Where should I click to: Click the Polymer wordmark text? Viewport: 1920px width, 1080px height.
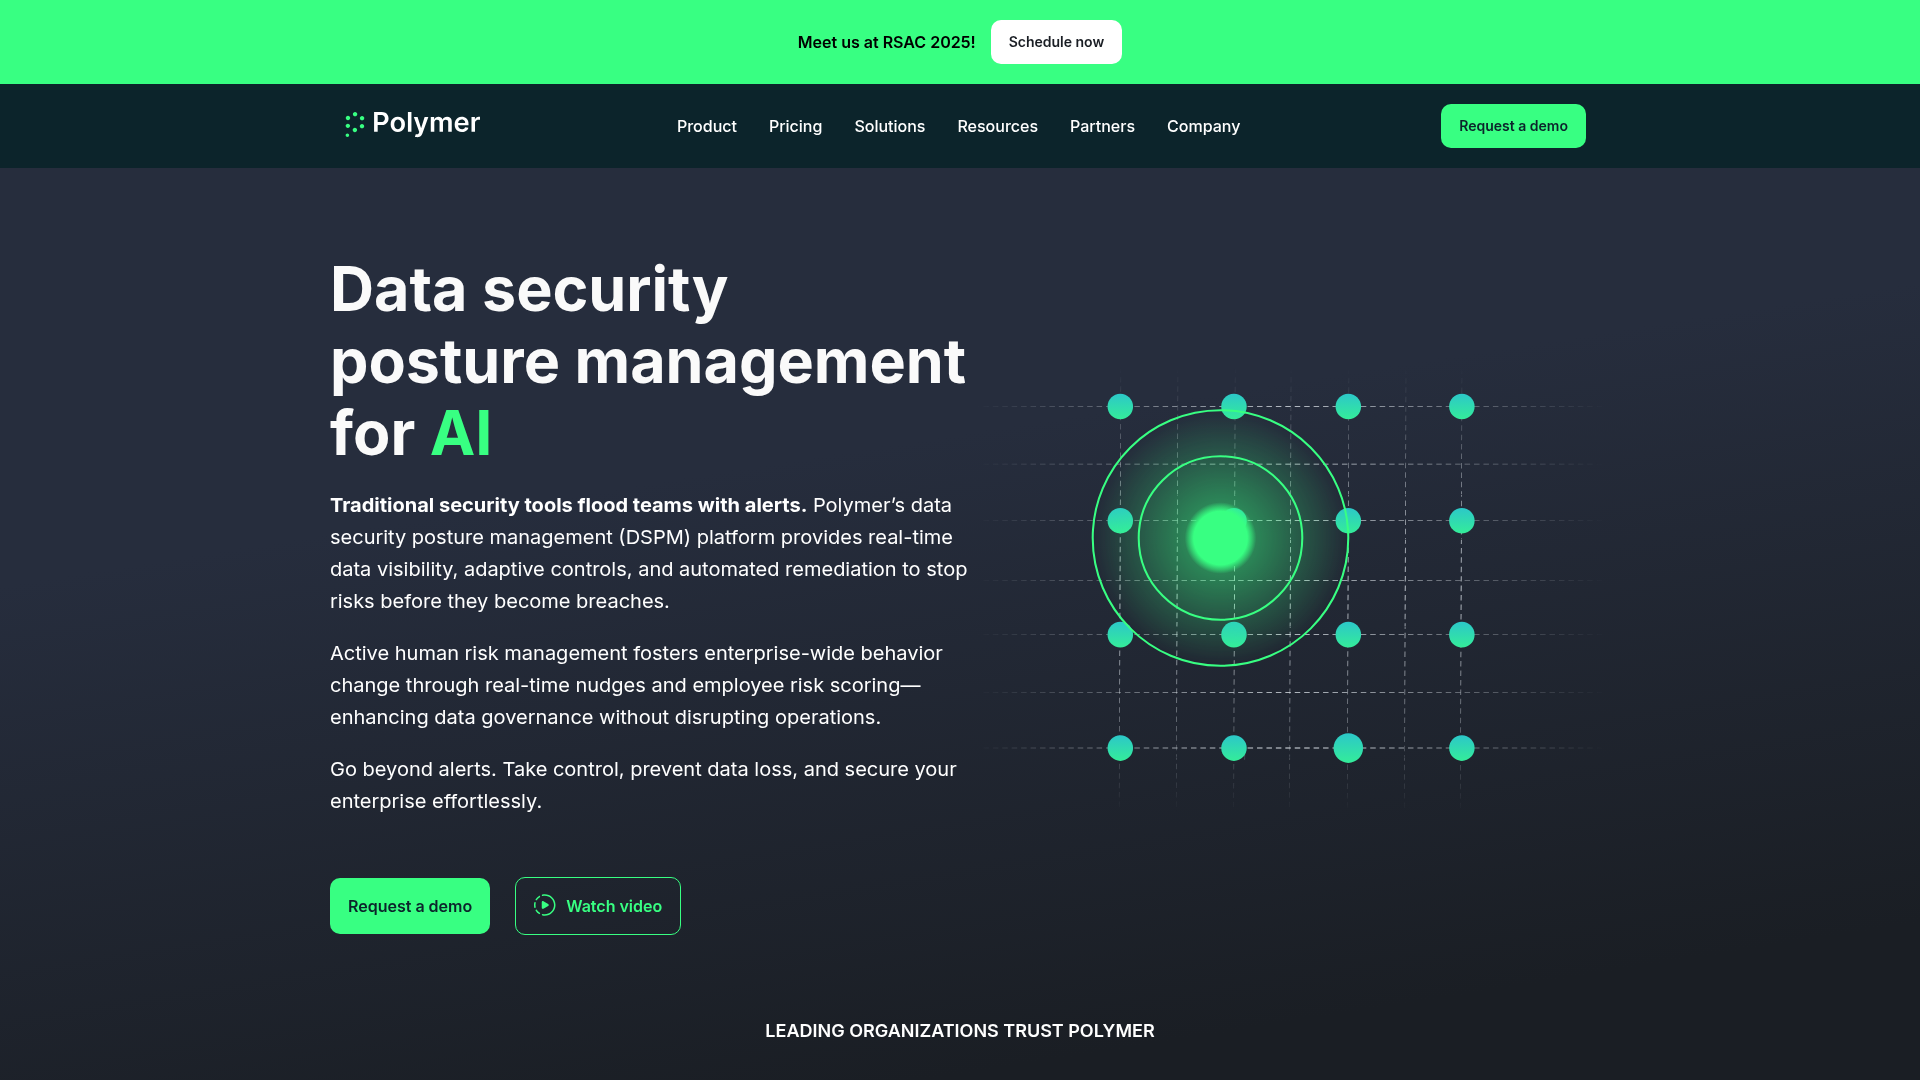click(426, 123)
